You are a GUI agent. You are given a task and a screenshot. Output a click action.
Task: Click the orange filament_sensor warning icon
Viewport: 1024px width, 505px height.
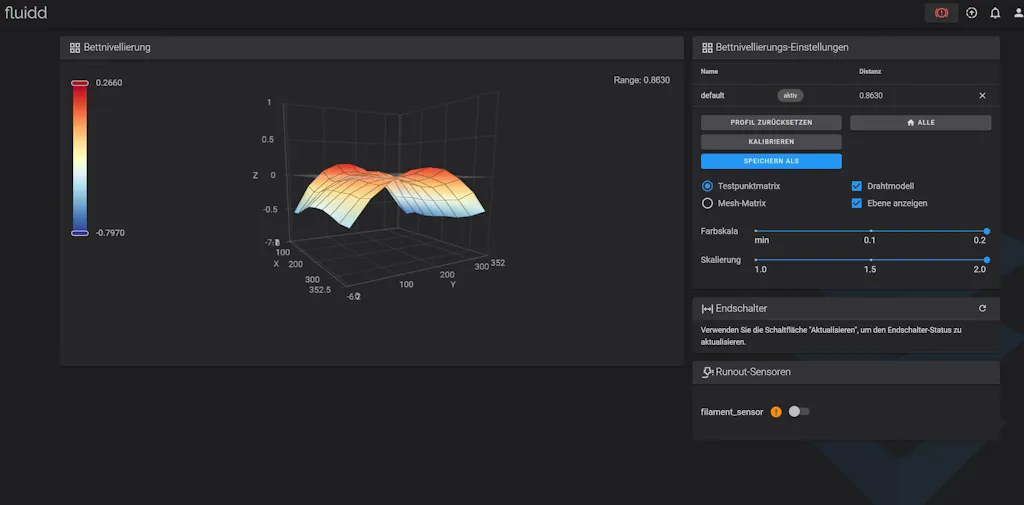[776, 411]
